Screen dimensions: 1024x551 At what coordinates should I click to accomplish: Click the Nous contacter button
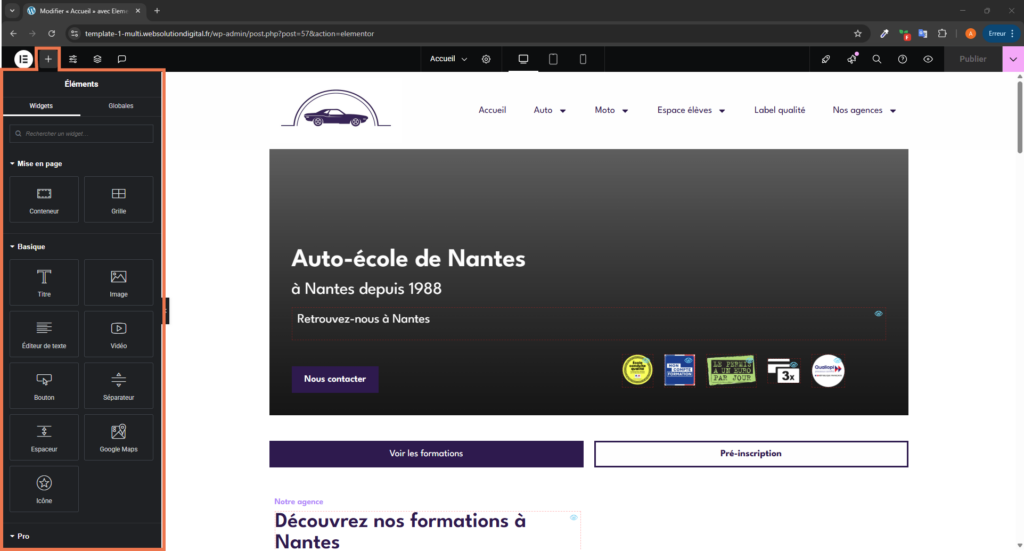click(335, 379)
